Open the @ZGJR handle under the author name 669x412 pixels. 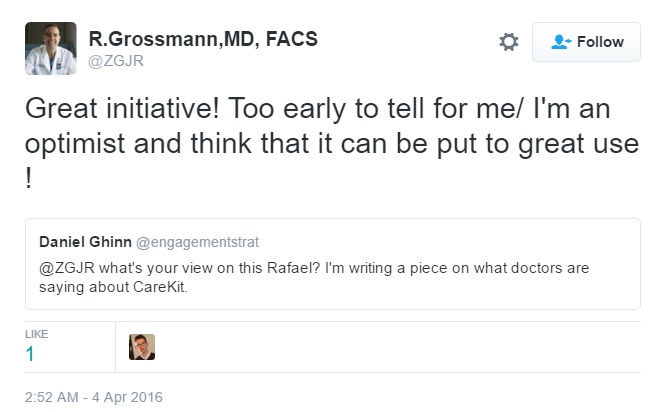coord(115,60)
